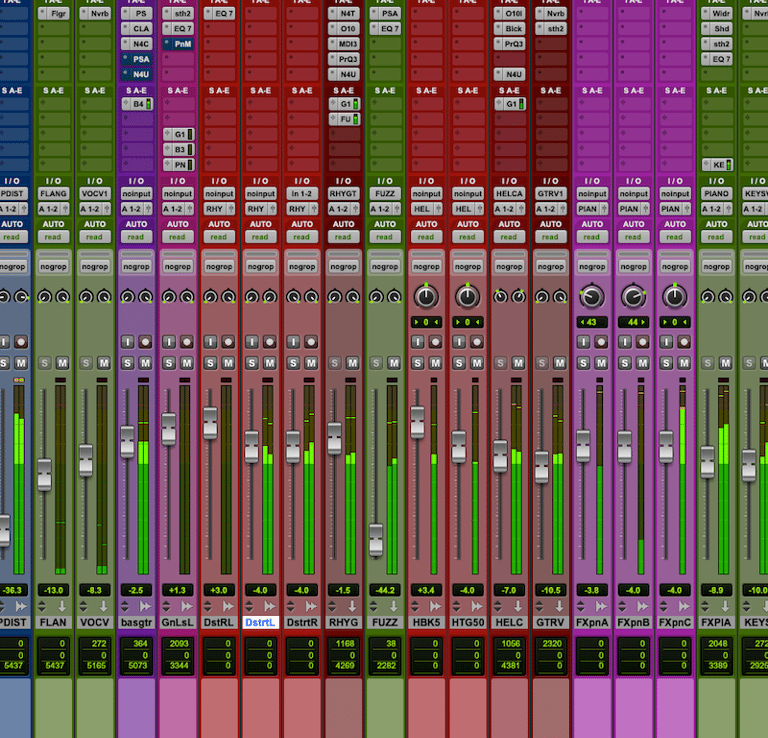Viewport: 768px width, 738px height.
Task: Open the FU send on RHYG track
Action: click(344, 119)
